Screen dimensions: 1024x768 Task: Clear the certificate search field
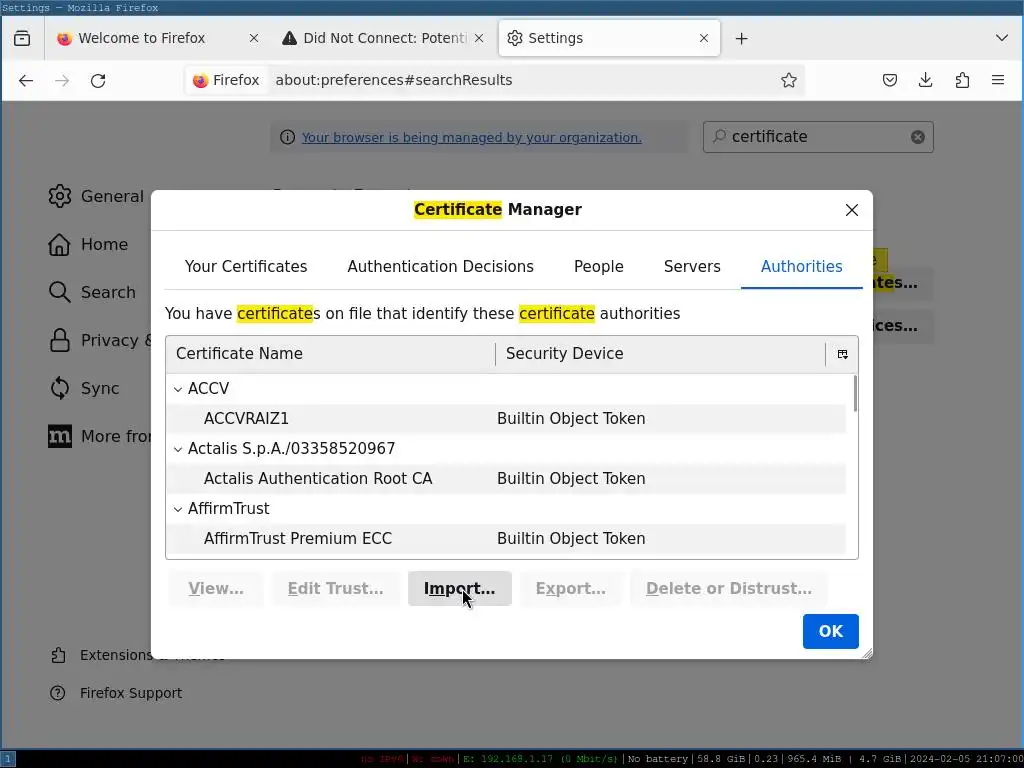click(x=918, y=137)
